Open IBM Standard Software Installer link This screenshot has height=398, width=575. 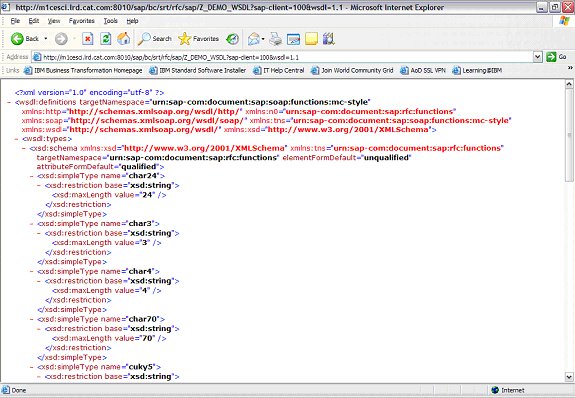(198, 70)
